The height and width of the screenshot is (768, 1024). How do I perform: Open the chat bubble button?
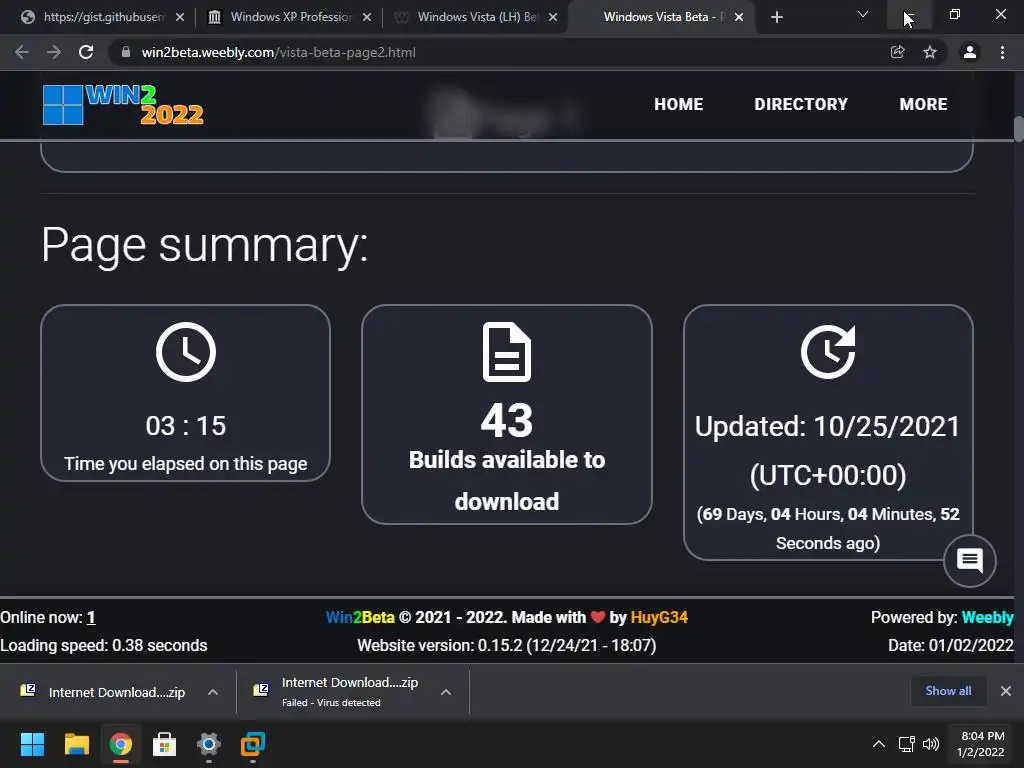[x=970, y=561]
